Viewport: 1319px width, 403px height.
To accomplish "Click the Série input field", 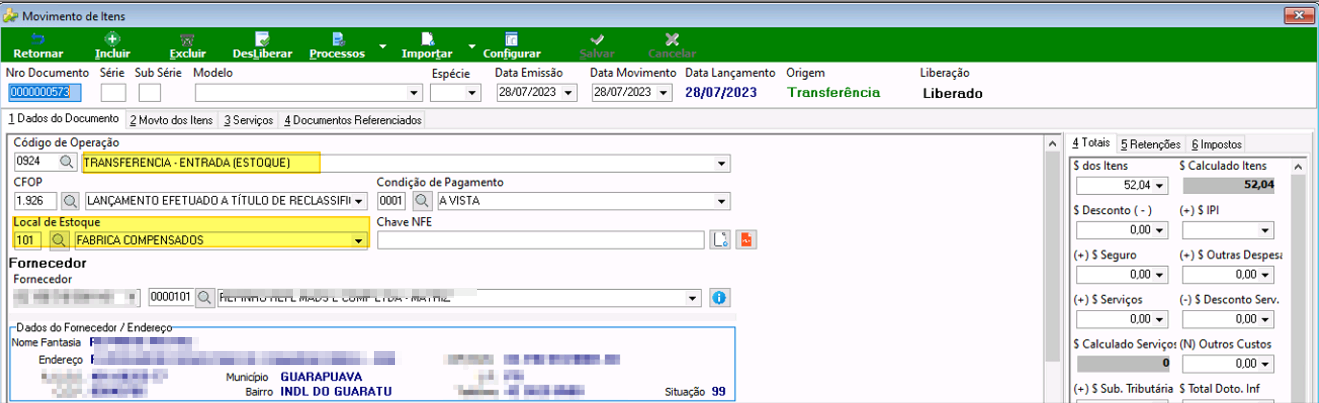I will [113, 93].
